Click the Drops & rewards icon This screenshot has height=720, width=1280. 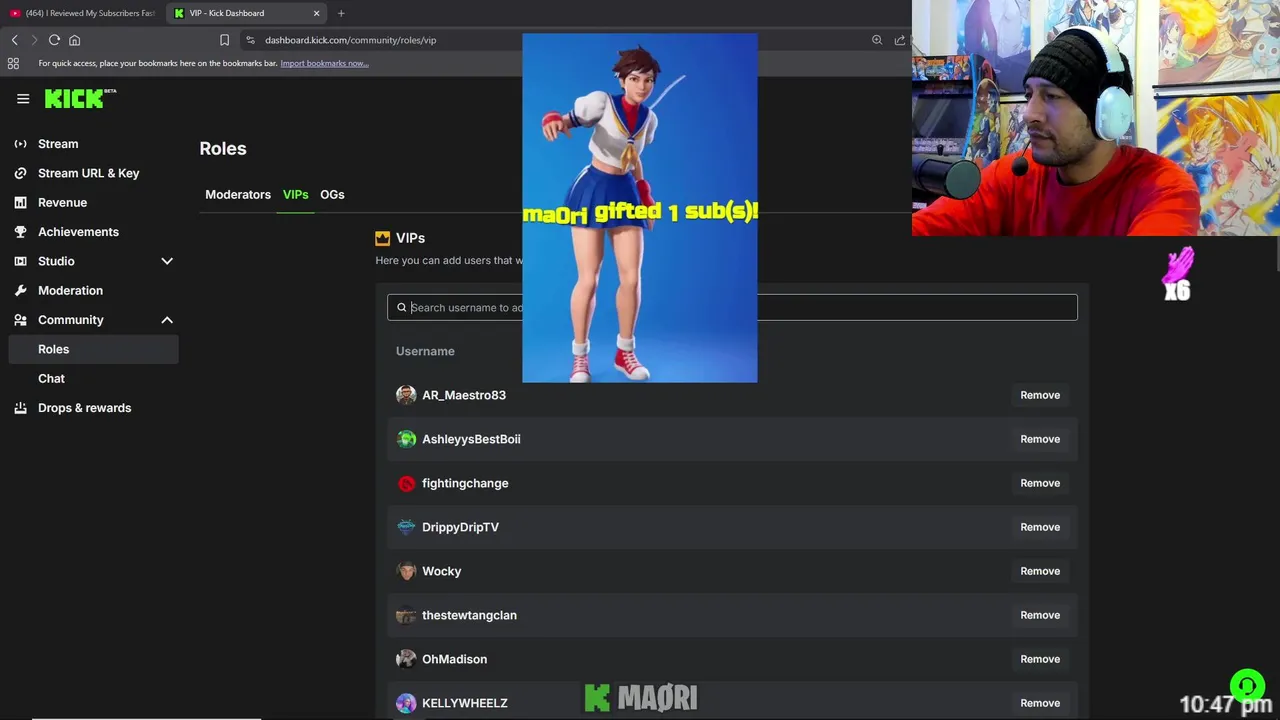20,408
